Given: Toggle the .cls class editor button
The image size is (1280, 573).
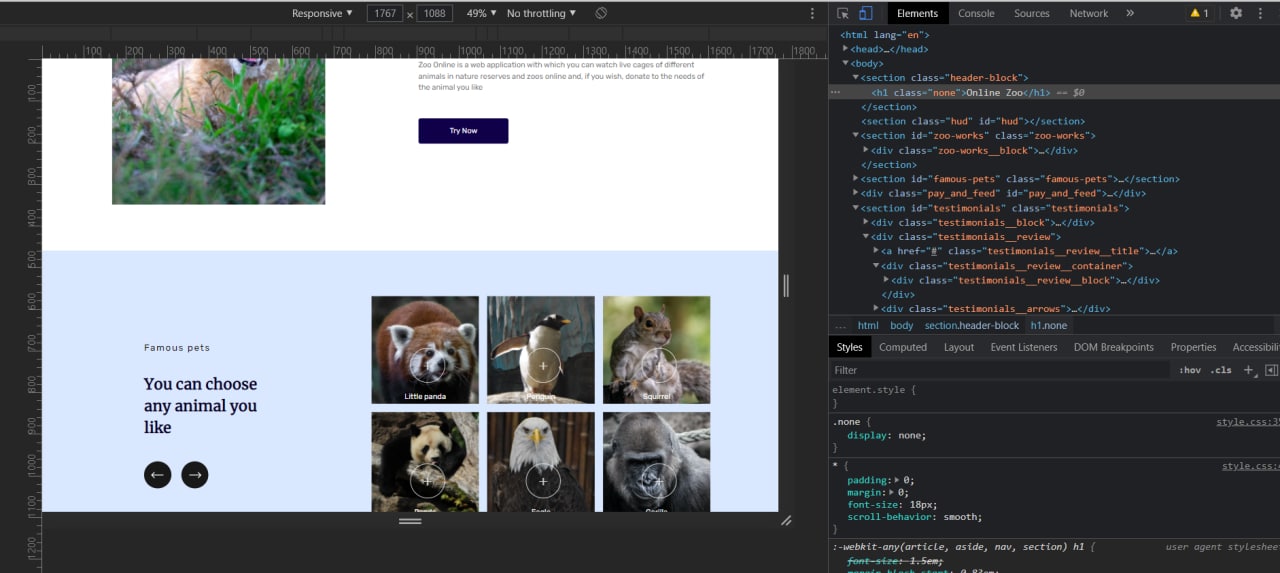Looking at the screenshot, I should pyautogui.click(x=1221, y=370).
